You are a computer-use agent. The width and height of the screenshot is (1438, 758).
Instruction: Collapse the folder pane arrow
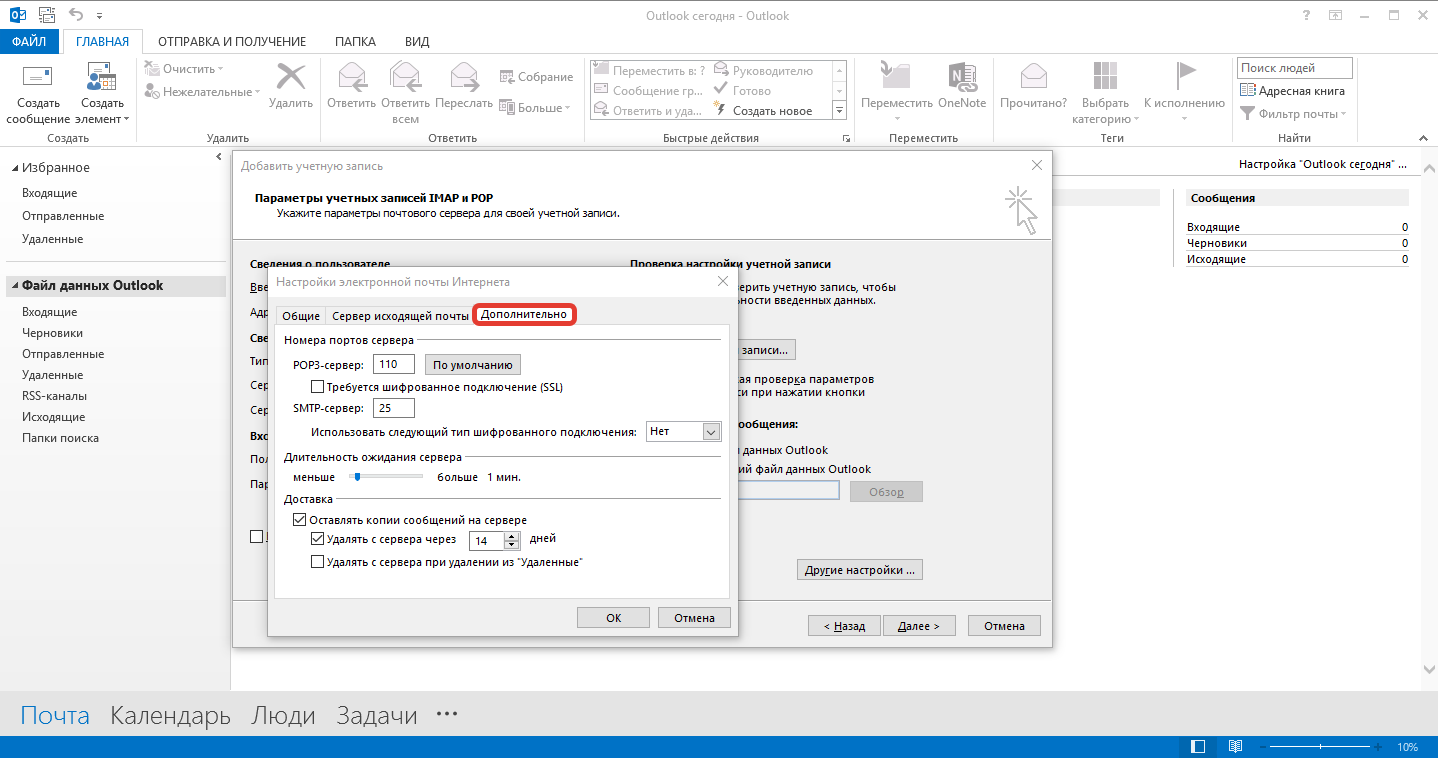pos(219,157)
